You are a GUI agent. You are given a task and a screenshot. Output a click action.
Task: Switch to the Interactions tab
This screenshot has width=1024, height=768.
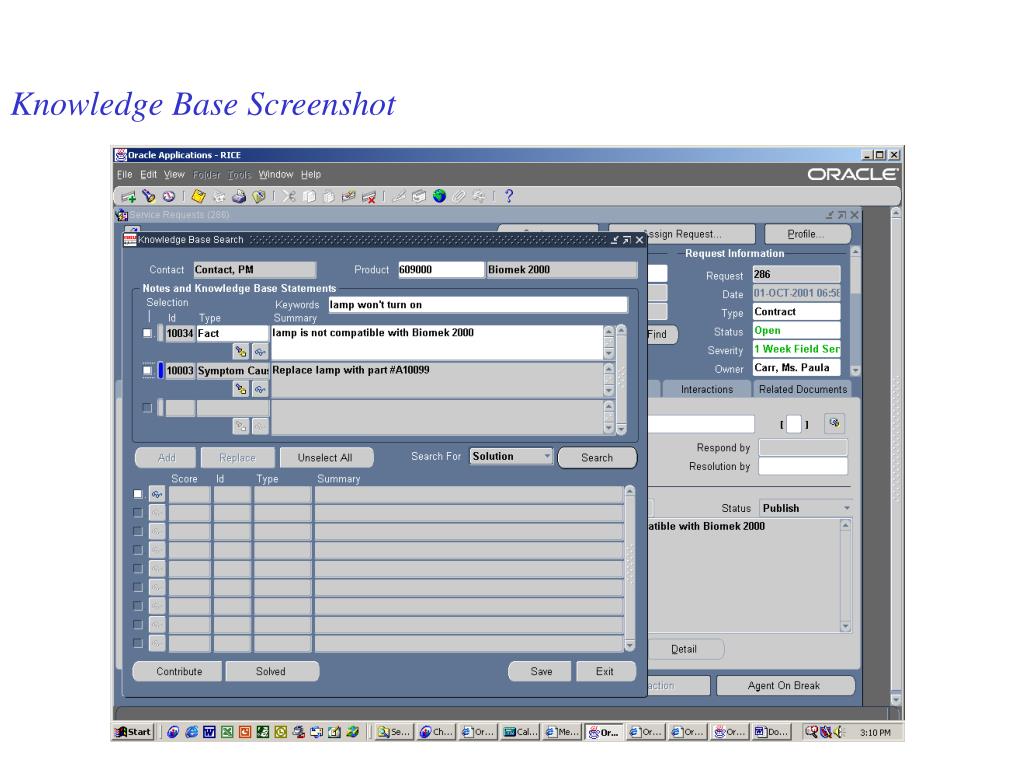click(x=707, y=389)
